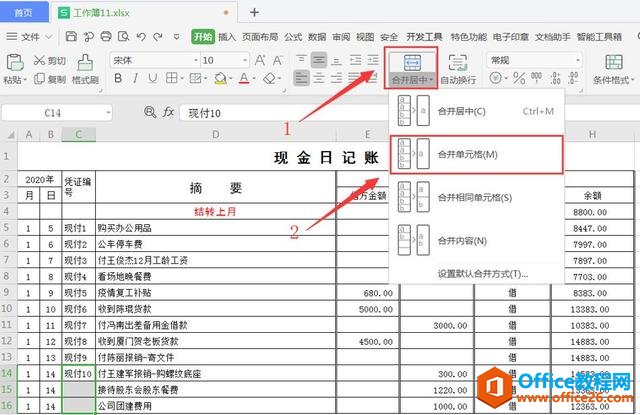Viewport: 640px width, 415px height.
Task: Toggle Bold formatting
Action: (118, 78)
